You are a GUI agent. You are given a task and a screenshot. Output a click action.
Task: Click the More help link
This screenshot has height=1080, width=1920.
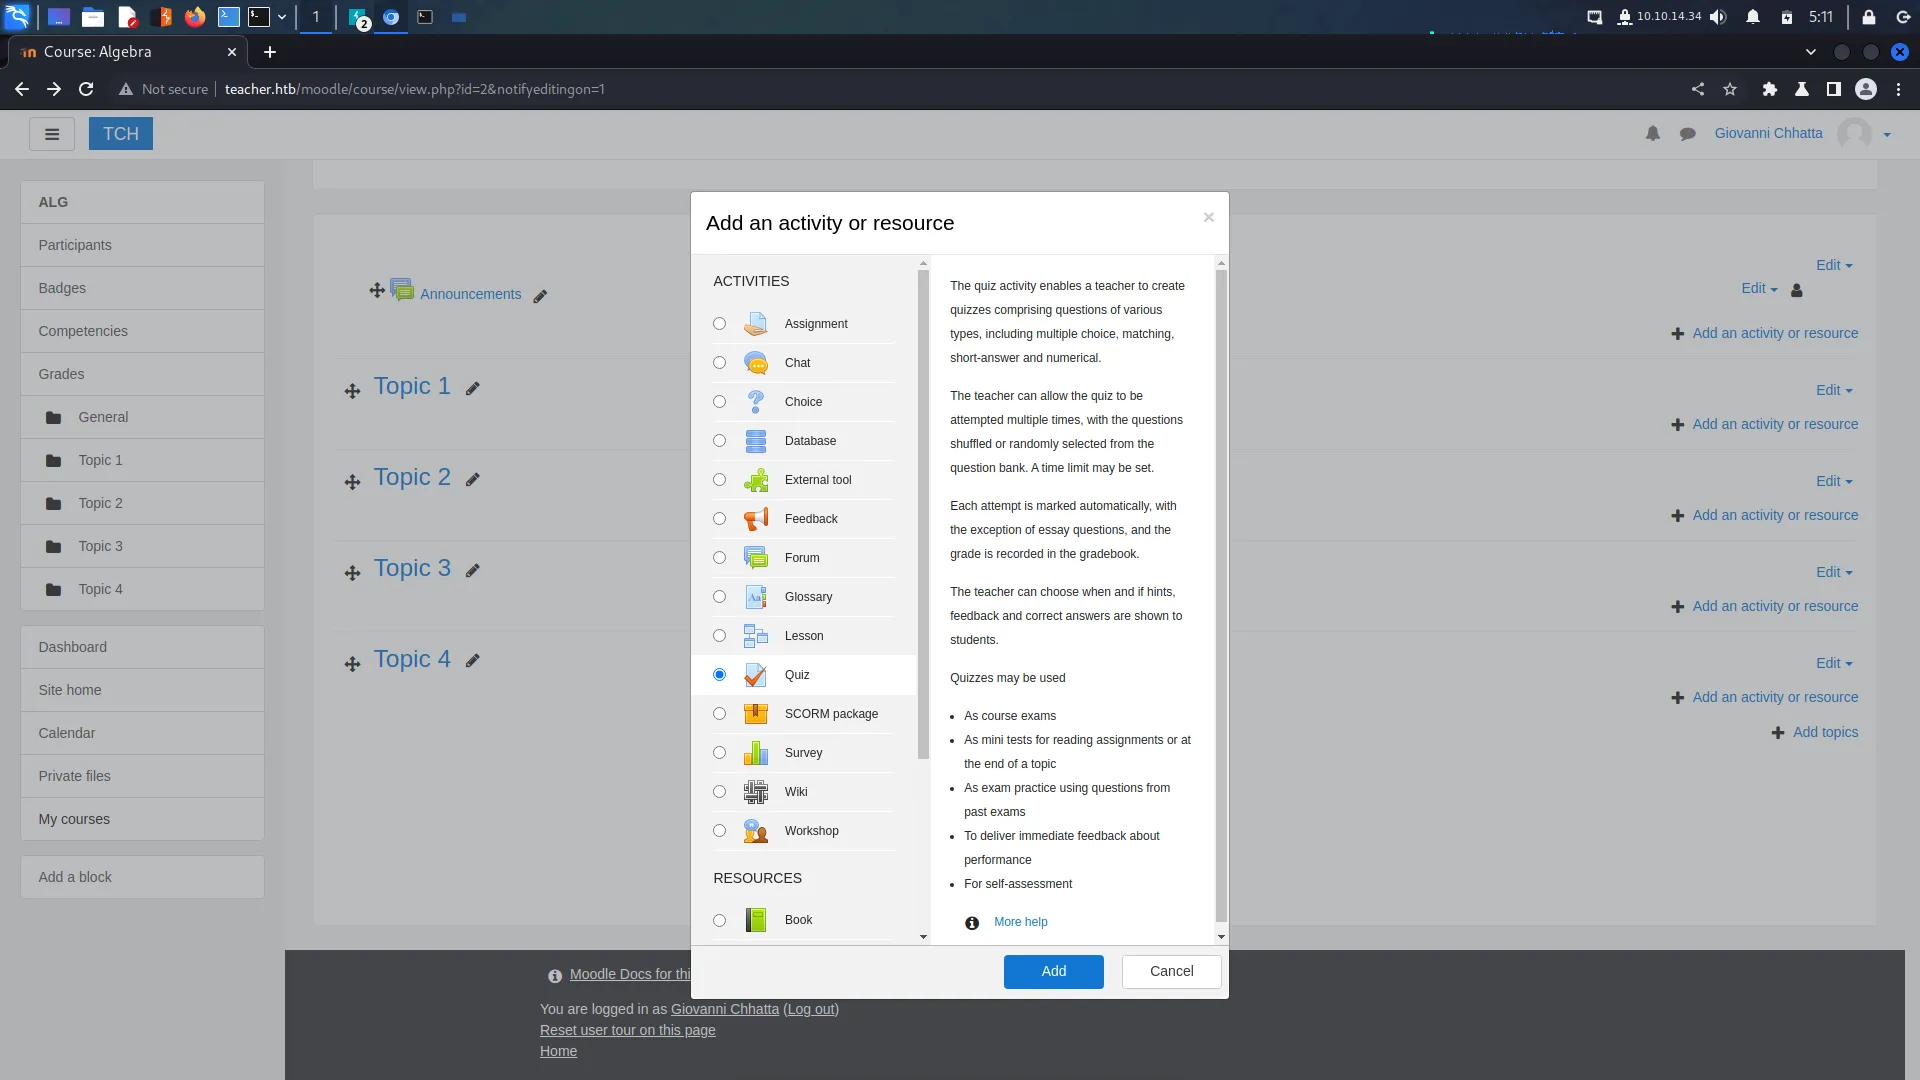point(1021,922)
